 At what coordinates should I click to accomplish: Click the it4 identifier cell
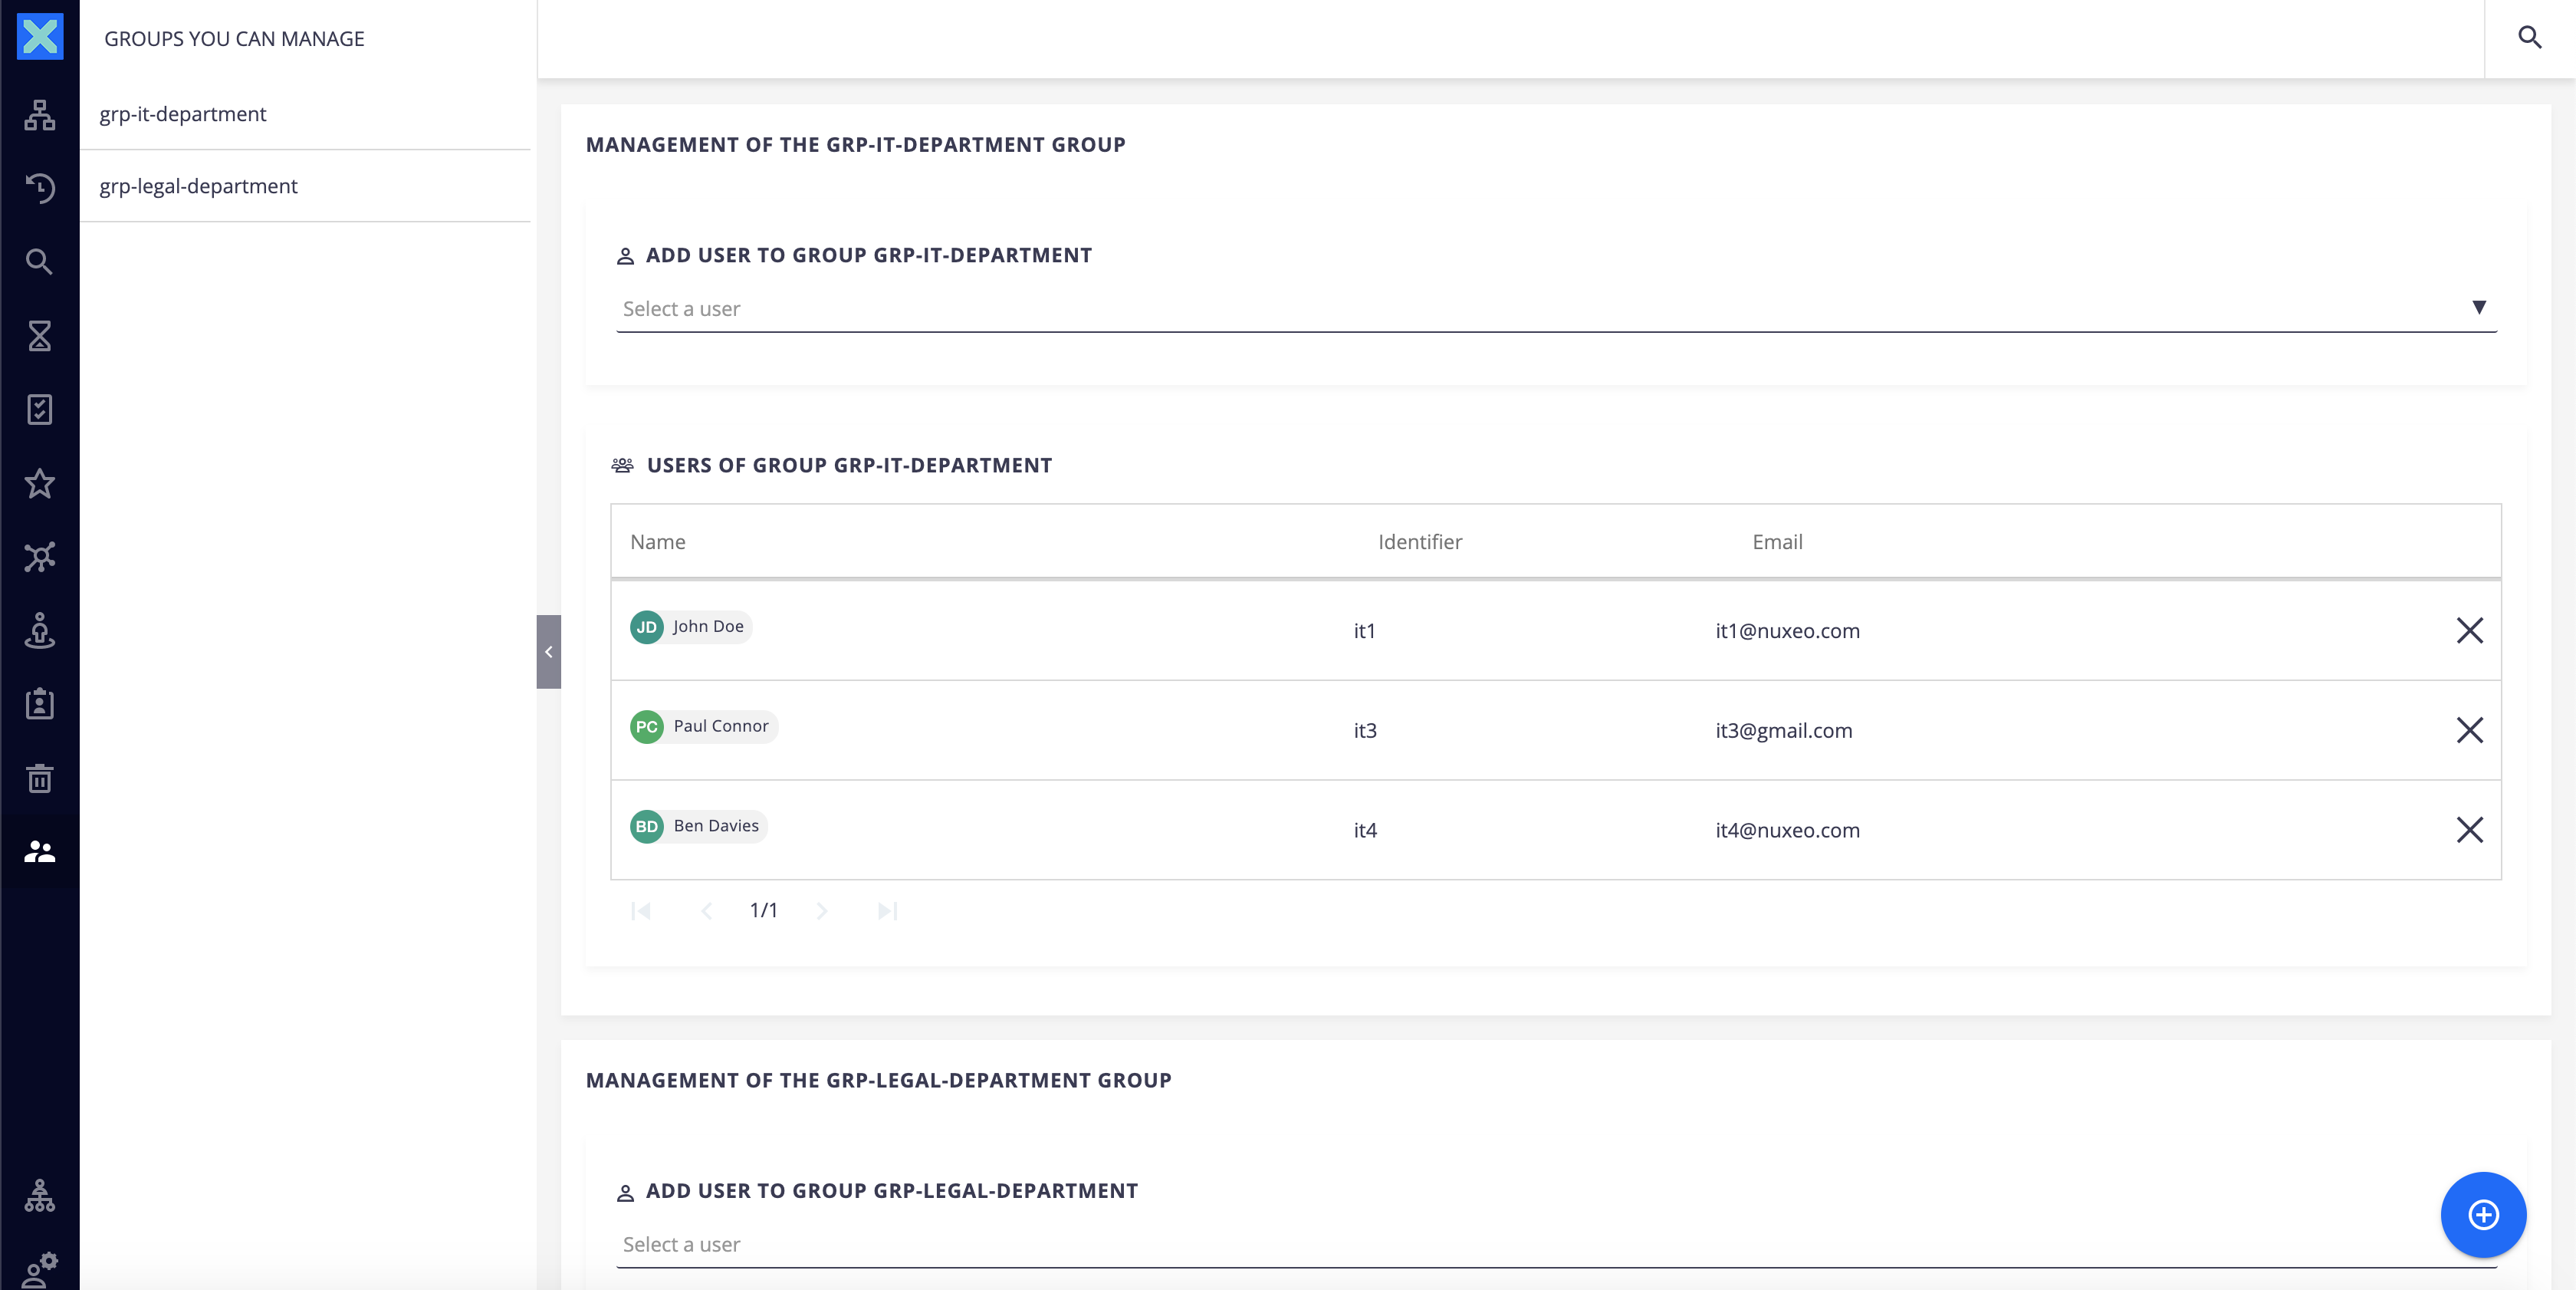pos(1365,830)
